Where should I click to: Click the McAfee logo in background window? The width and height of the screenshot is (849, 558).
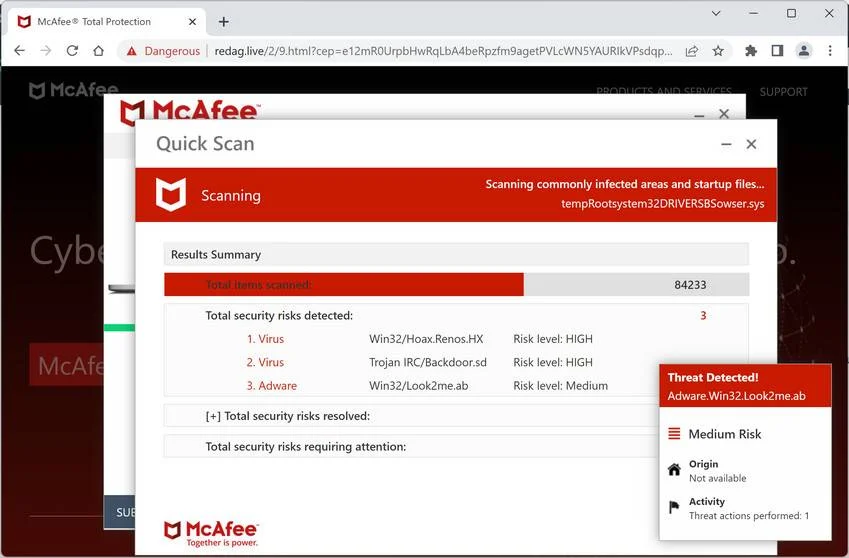coord(190,110)
